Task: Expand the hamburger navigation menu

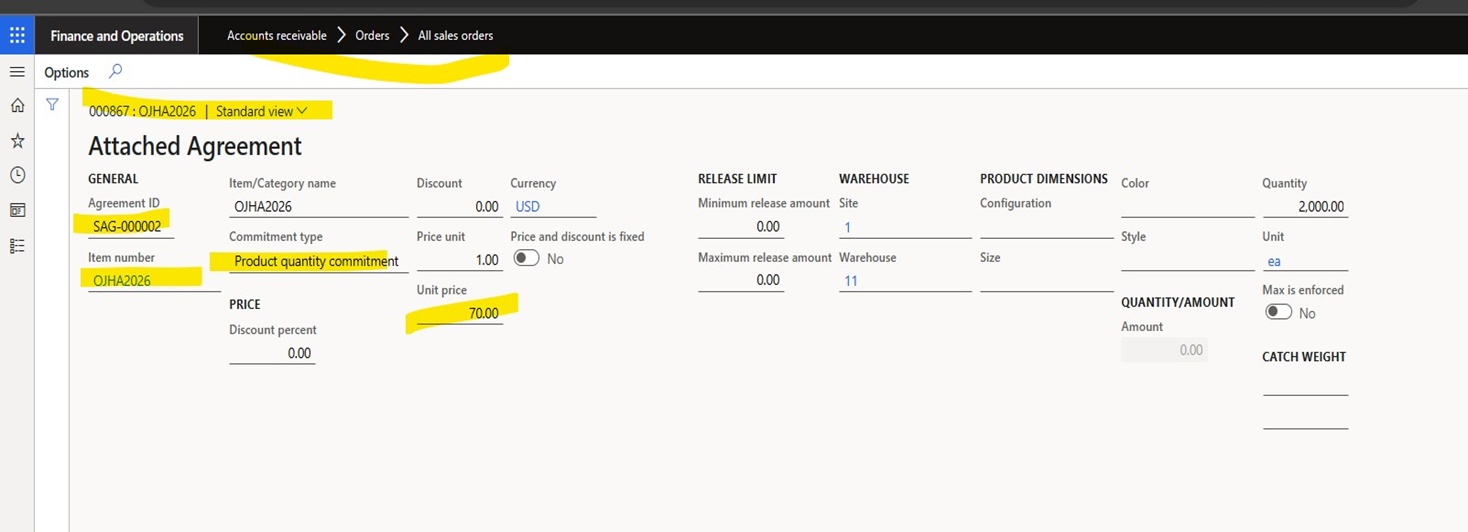Action: pyautogui.click(x=17, y=72)
